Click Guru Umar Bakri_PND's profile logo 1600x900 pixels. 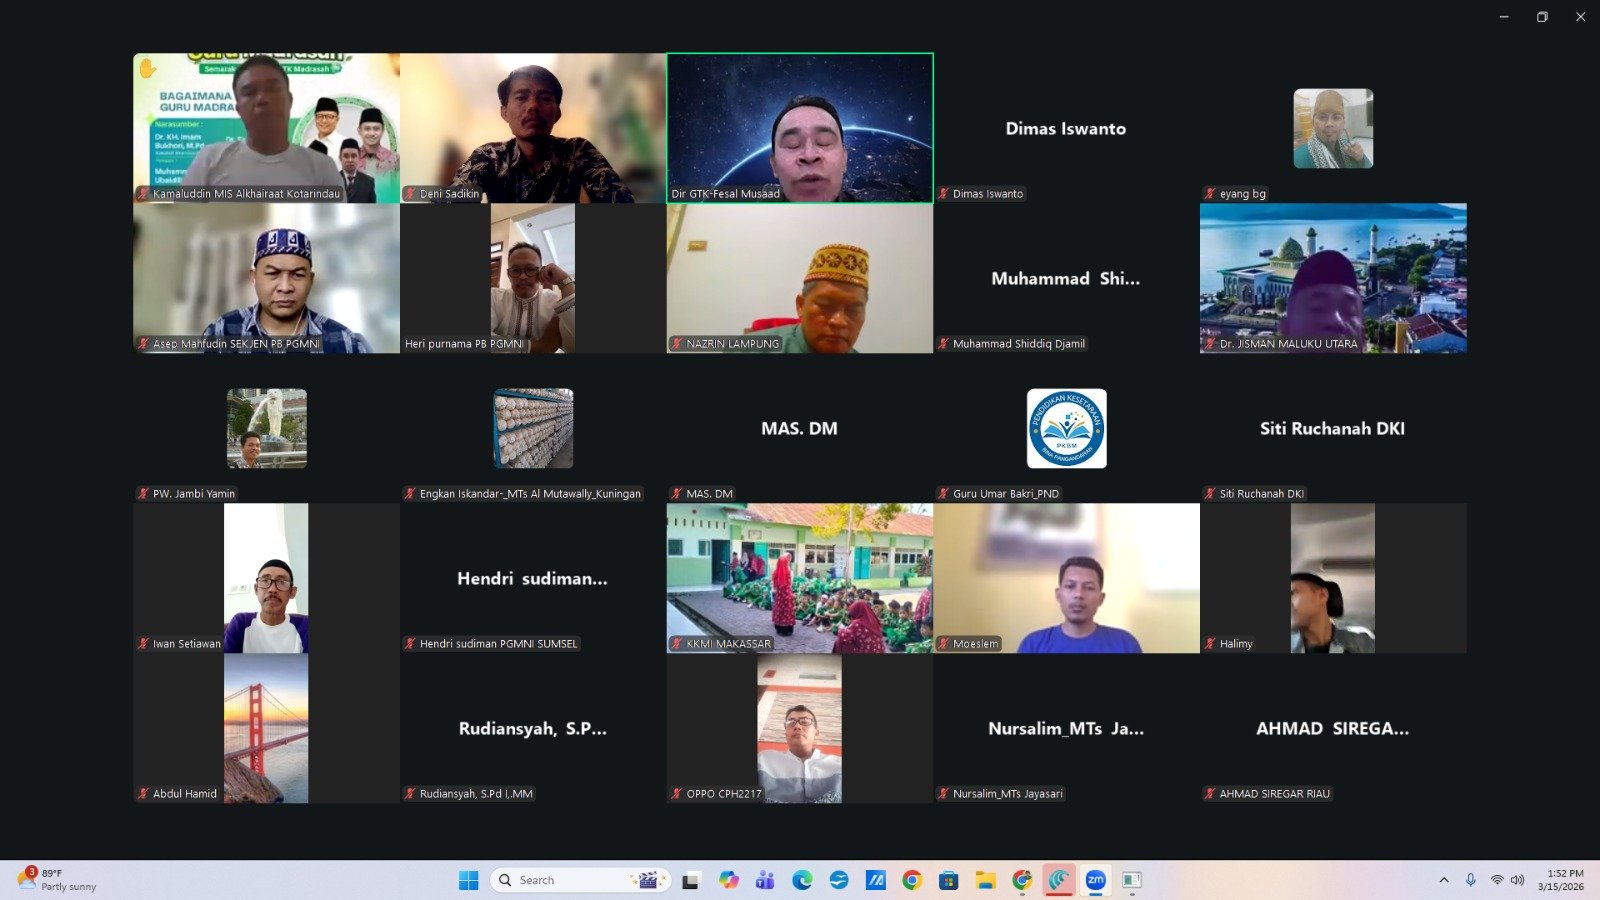(1066, 428)
